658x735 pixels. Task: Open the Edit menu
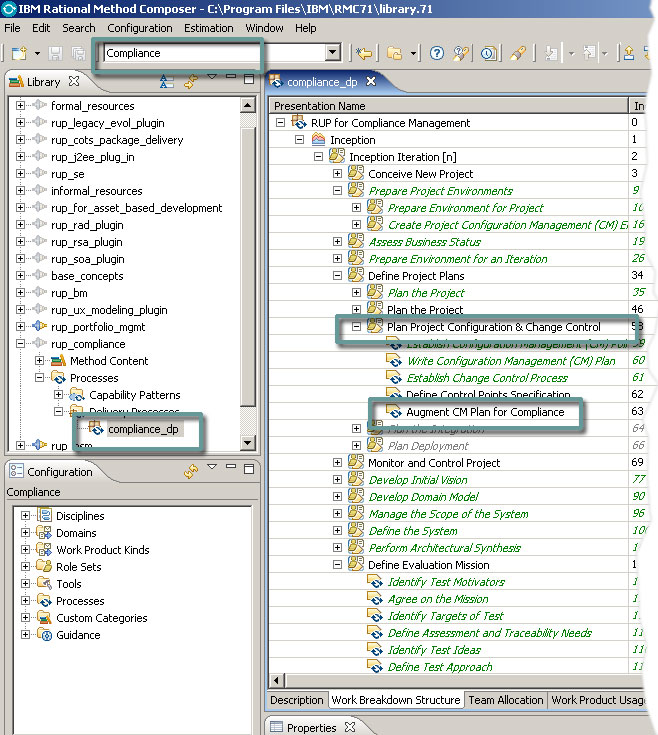(41, 28)
